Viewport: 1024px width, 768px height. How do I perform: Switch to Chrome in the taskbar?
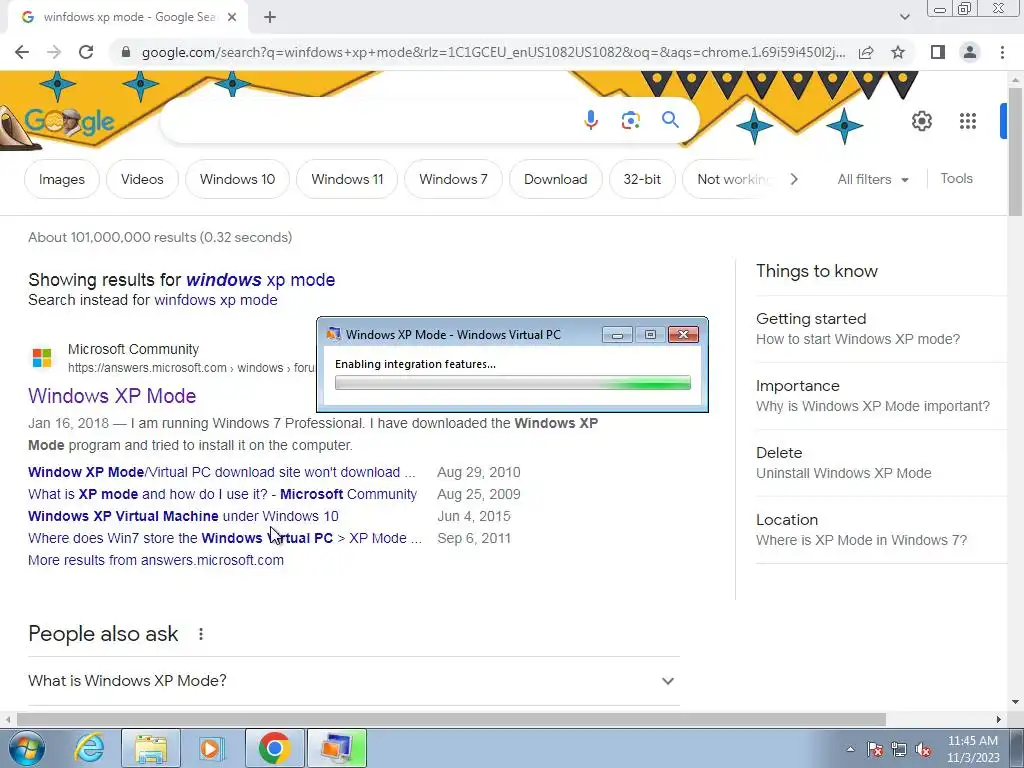click(274, 748)
